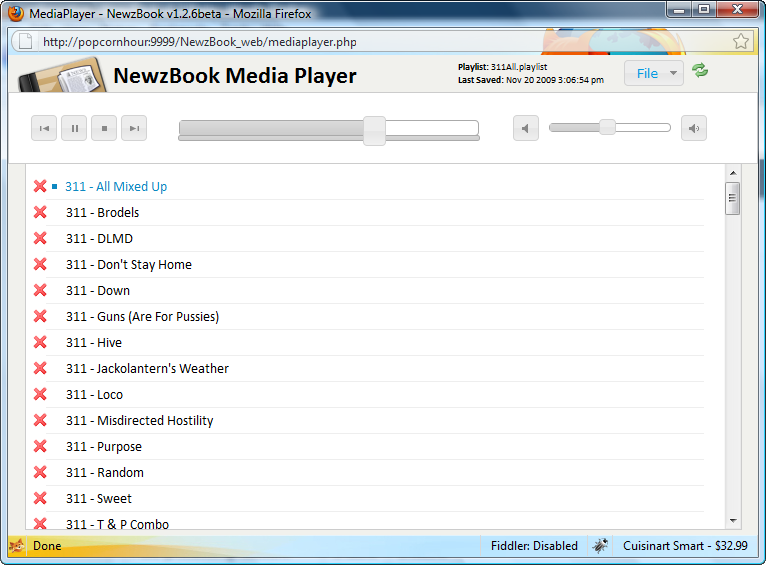Image resolution: width=766 pixels, height=565 pixels.
Task: Remove 311 - T & P Combo from playlist
Action: pos(40,523)
